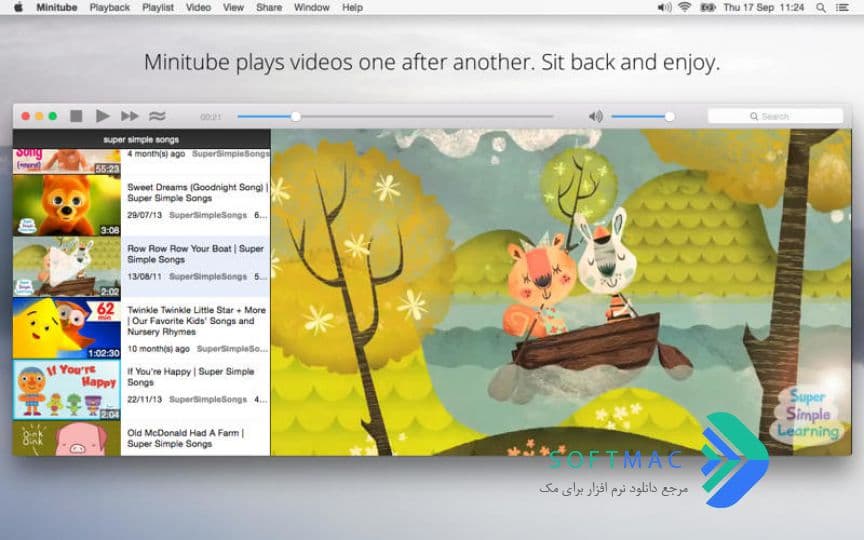
Task: Open the Window menu
Action: pyautogui.click(x=312, y=8)
